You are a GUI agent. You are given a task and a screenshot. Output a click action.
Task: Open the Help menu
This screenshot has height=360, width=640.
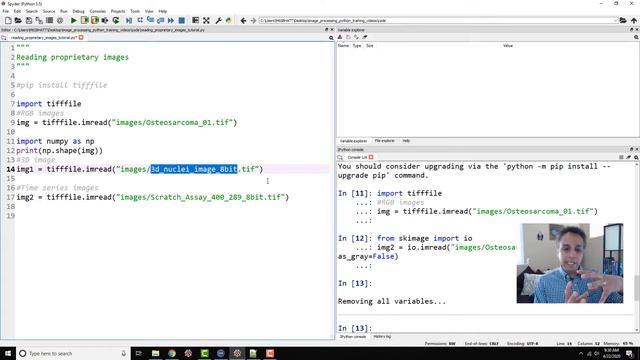tap(163, 11)
